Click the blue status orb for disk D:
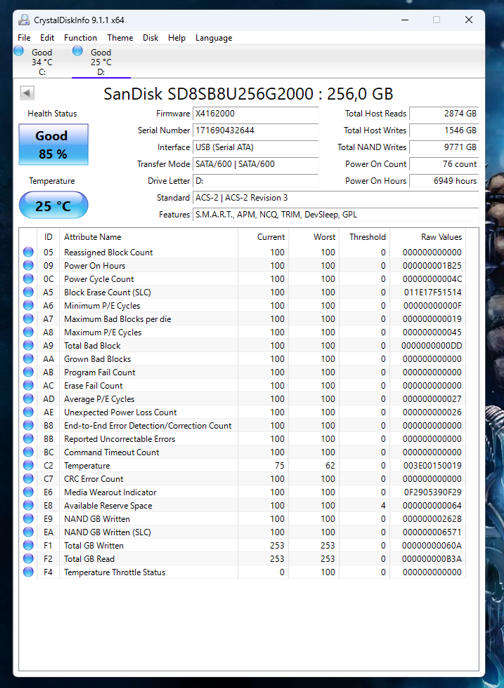Viewport: 504px width, 688px height. pyautogui.click(x=78, y=51)
